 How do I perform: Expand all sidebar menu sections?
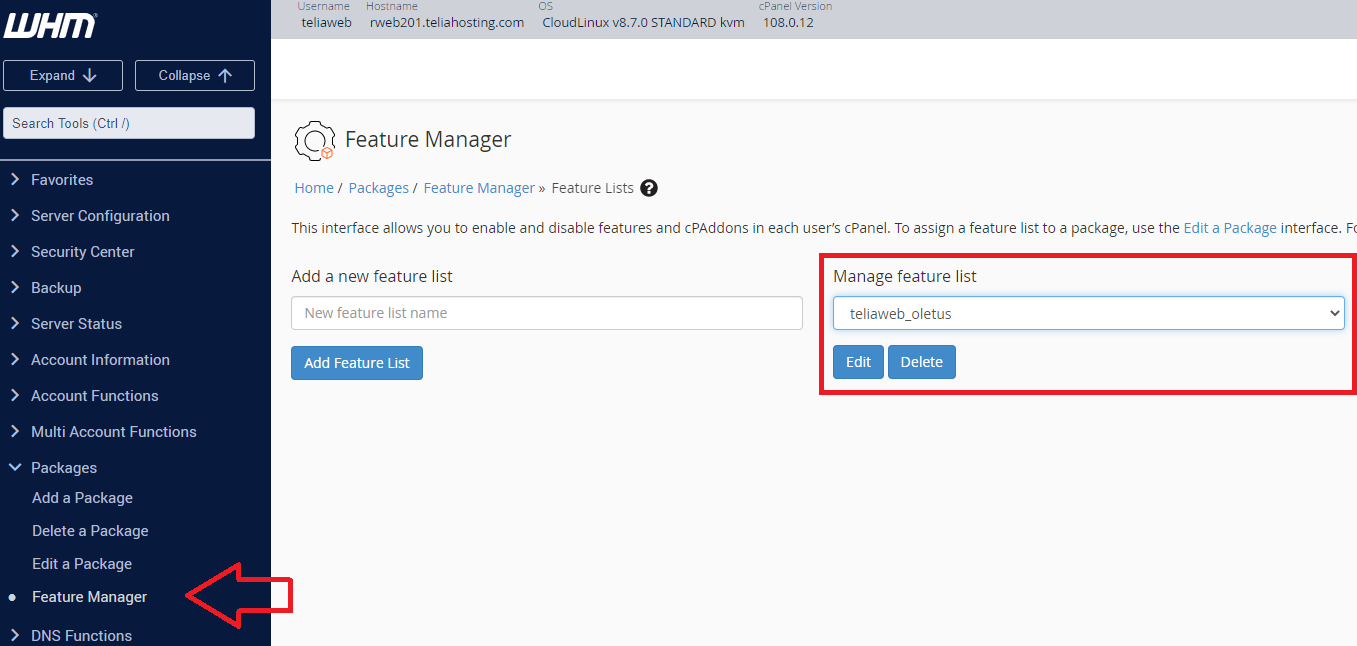coord(63,75)
